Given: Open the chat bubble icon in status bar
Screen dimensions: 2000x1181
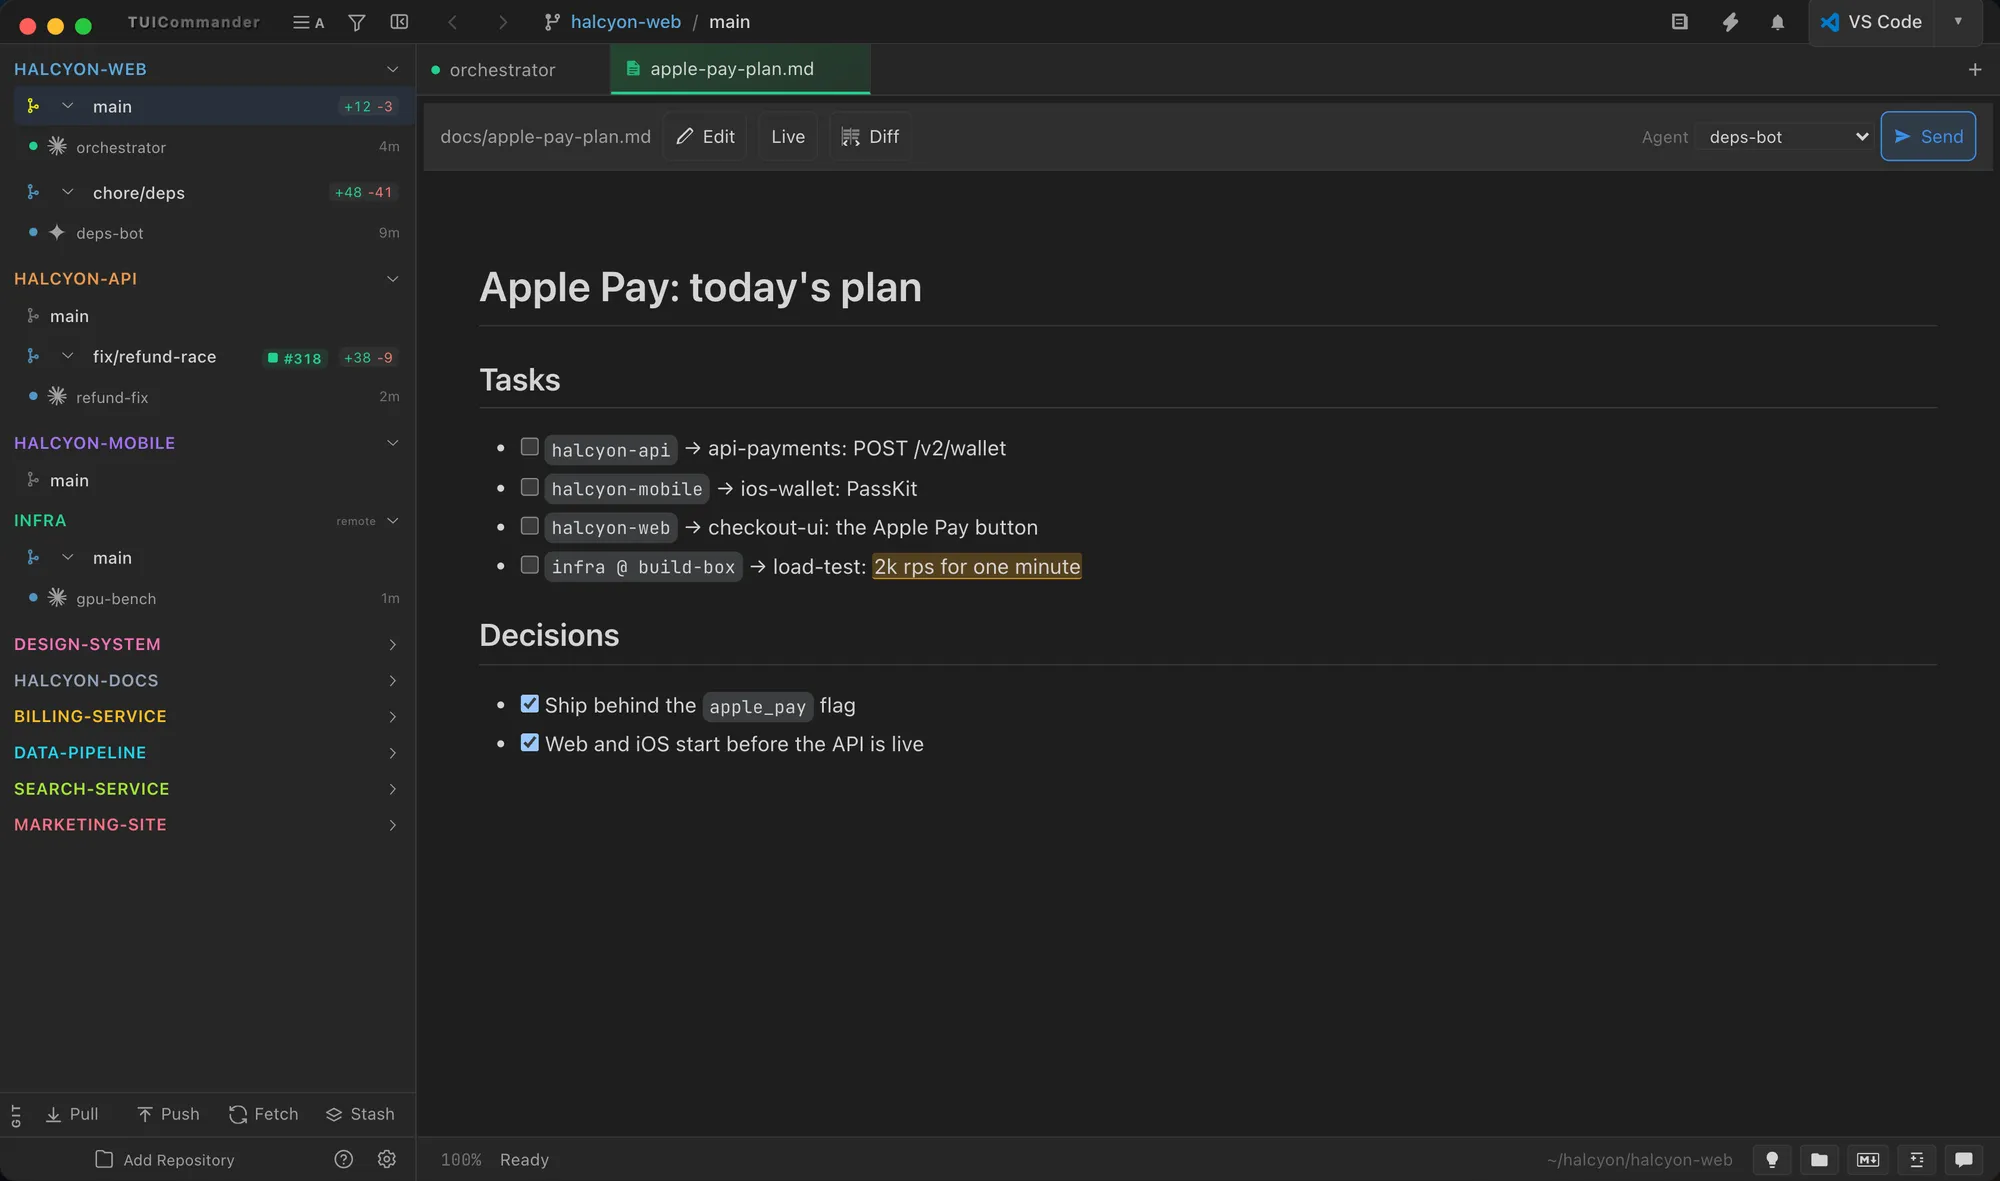Looking at the screenshot, I should (1963, 1159).
